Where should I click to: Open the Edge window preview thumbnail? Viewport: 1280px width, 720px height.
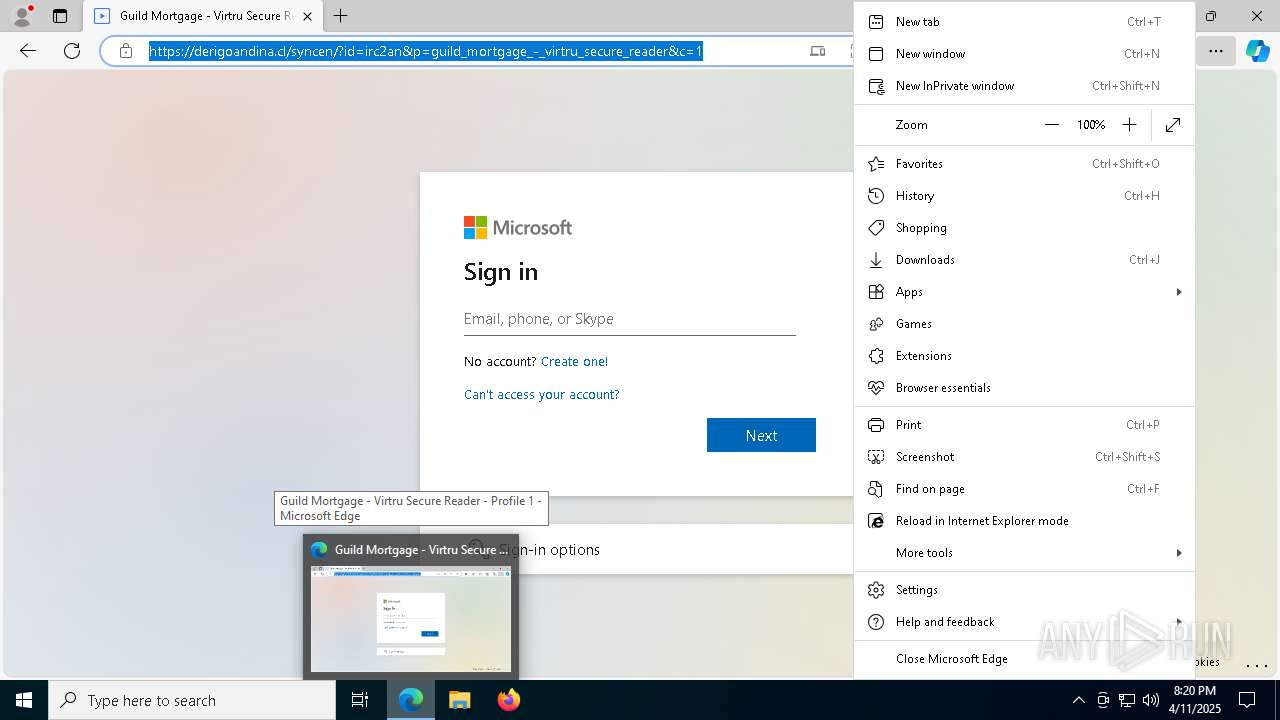[411, 620]
